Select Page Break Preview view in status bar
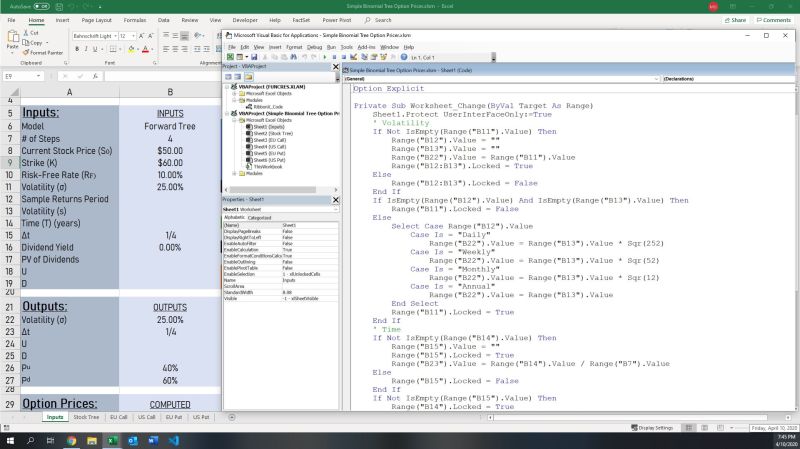Image resolution: width=800 pixels, height=449 pixels. (720, 428)
